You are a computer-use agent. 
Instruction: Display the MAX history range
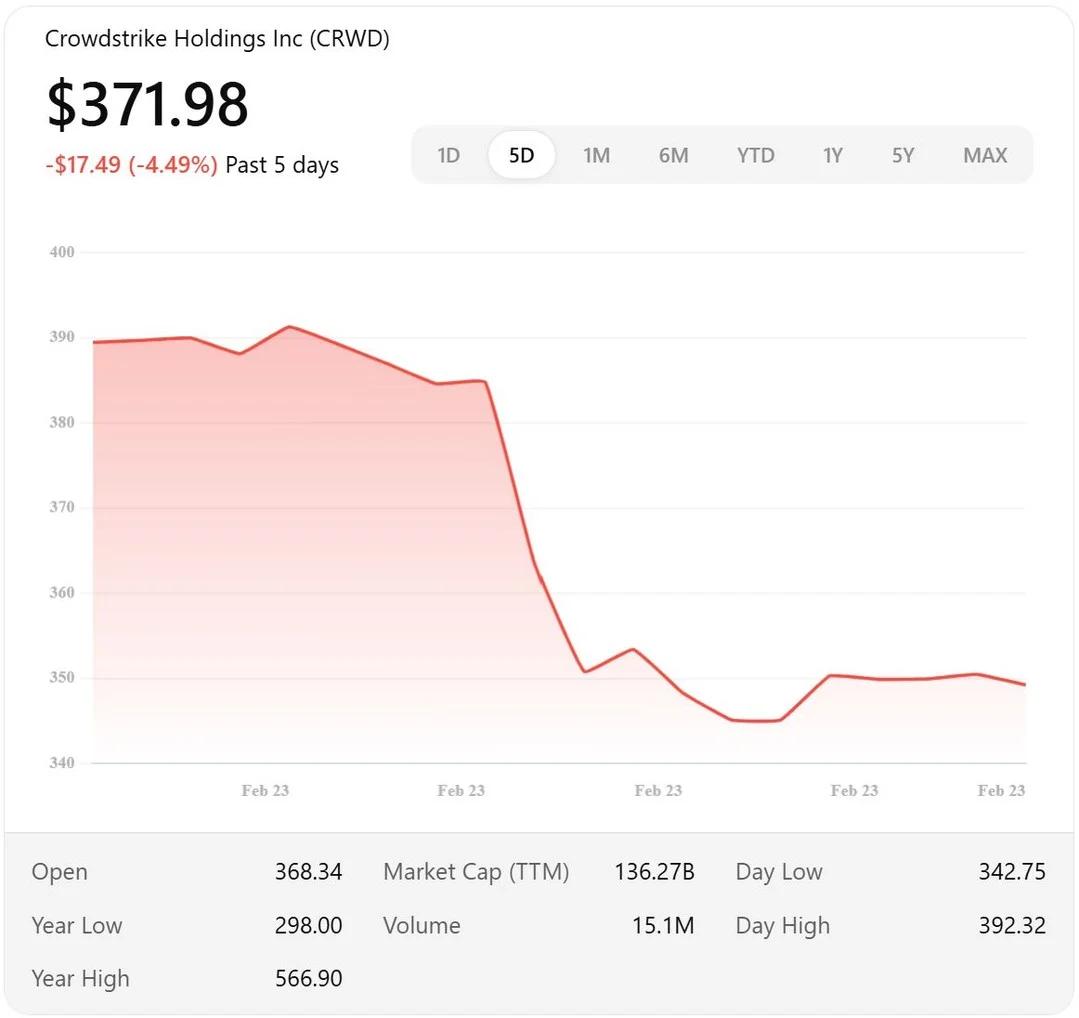tap(985, 155)
